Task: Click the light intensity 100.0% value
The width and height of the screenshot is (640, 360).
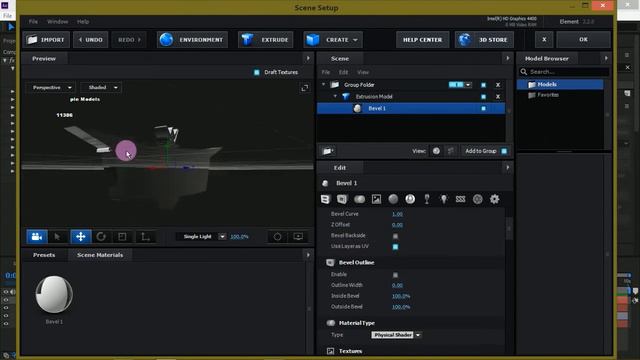Action: 240,237
